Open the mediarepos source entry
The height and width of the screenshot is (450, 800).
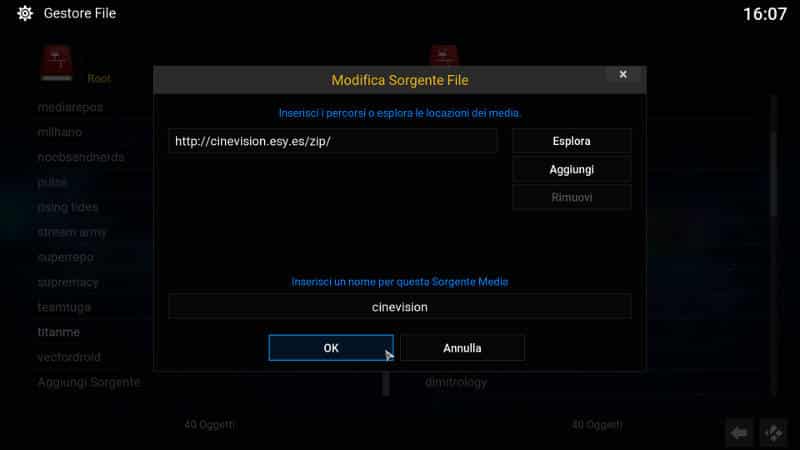(x=70, y=107)
